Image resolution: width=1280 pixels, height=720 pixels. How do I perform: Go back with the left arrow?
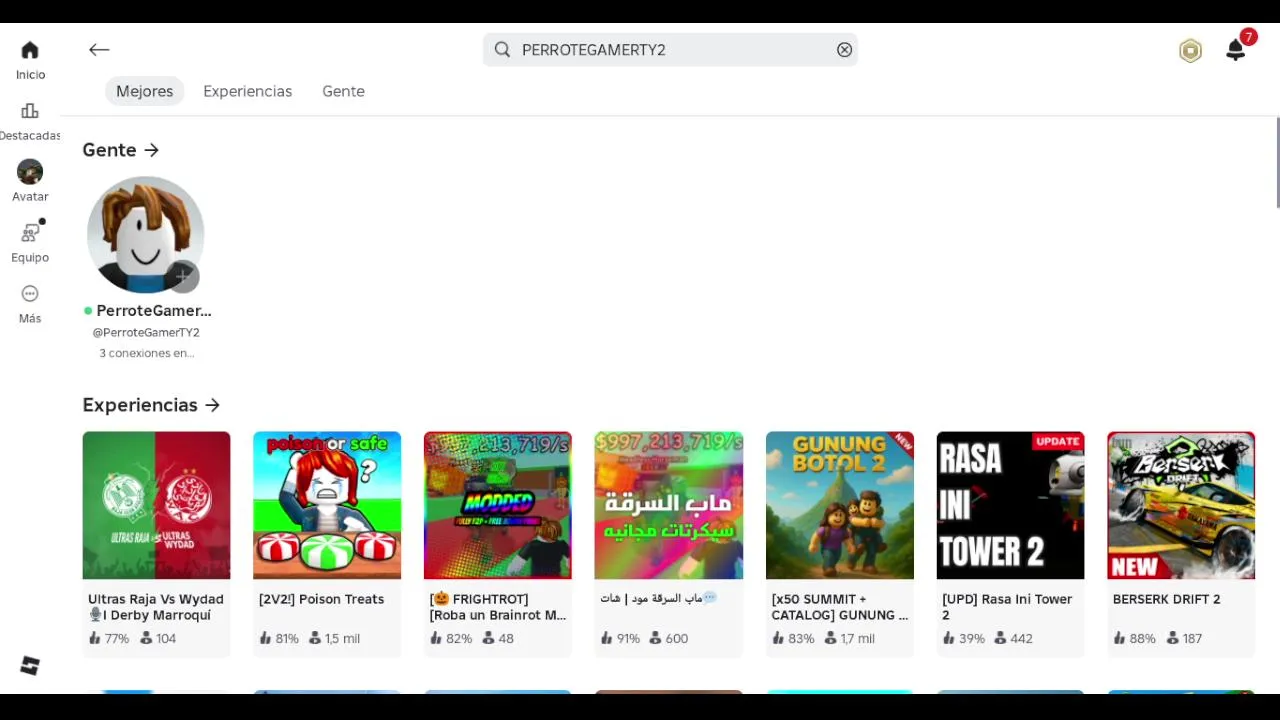(98, 50)
